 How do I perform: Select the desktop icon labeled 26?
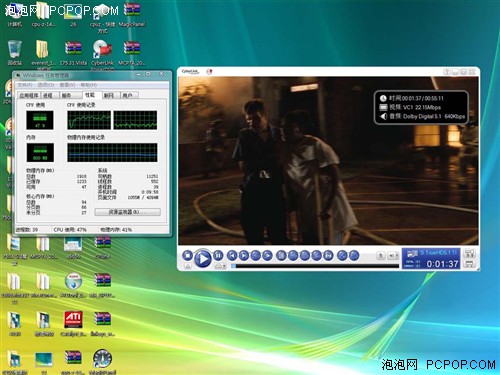point(73,15)
